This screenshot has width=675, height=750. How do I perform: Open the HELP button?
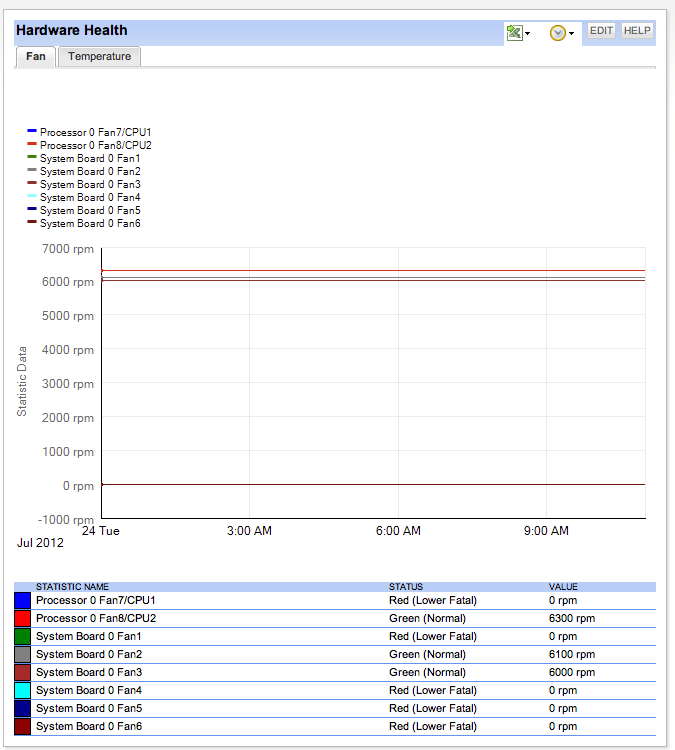coord(637,31)
